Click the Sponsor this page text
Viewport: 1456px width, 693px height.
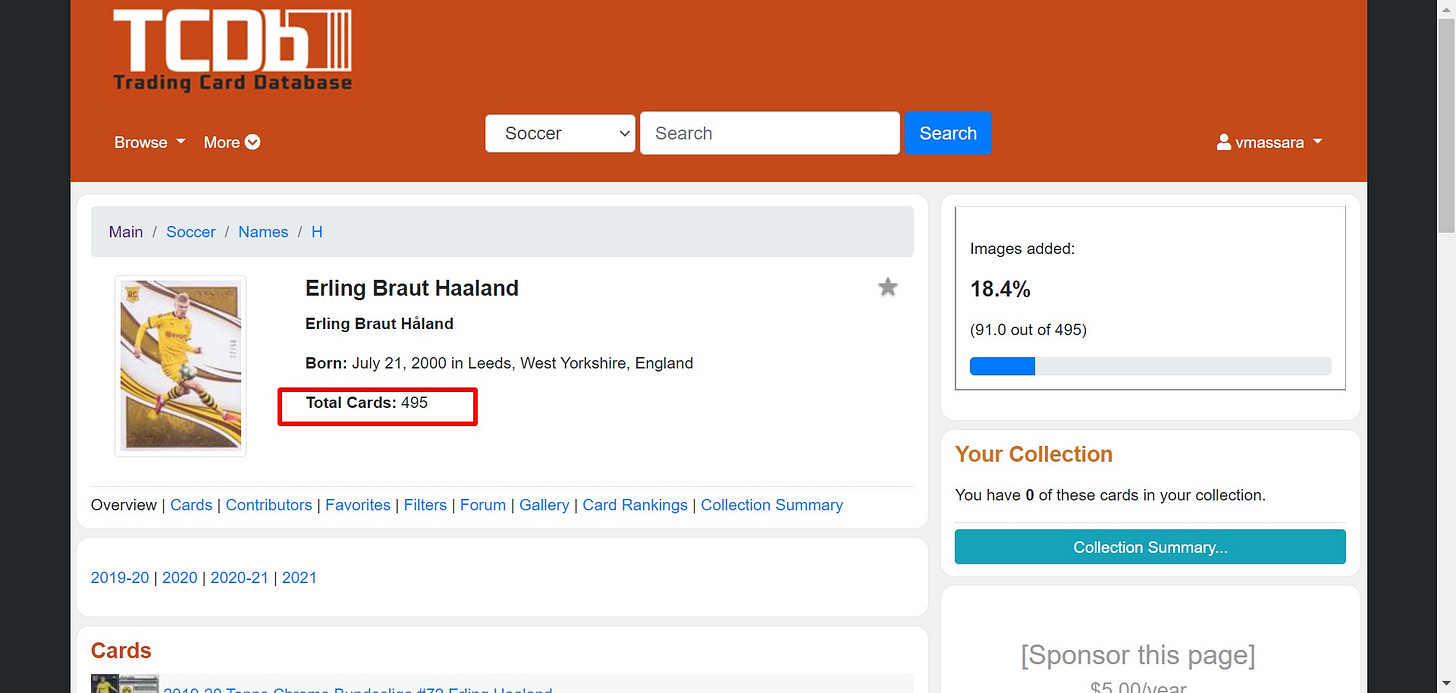[1138, 656]
